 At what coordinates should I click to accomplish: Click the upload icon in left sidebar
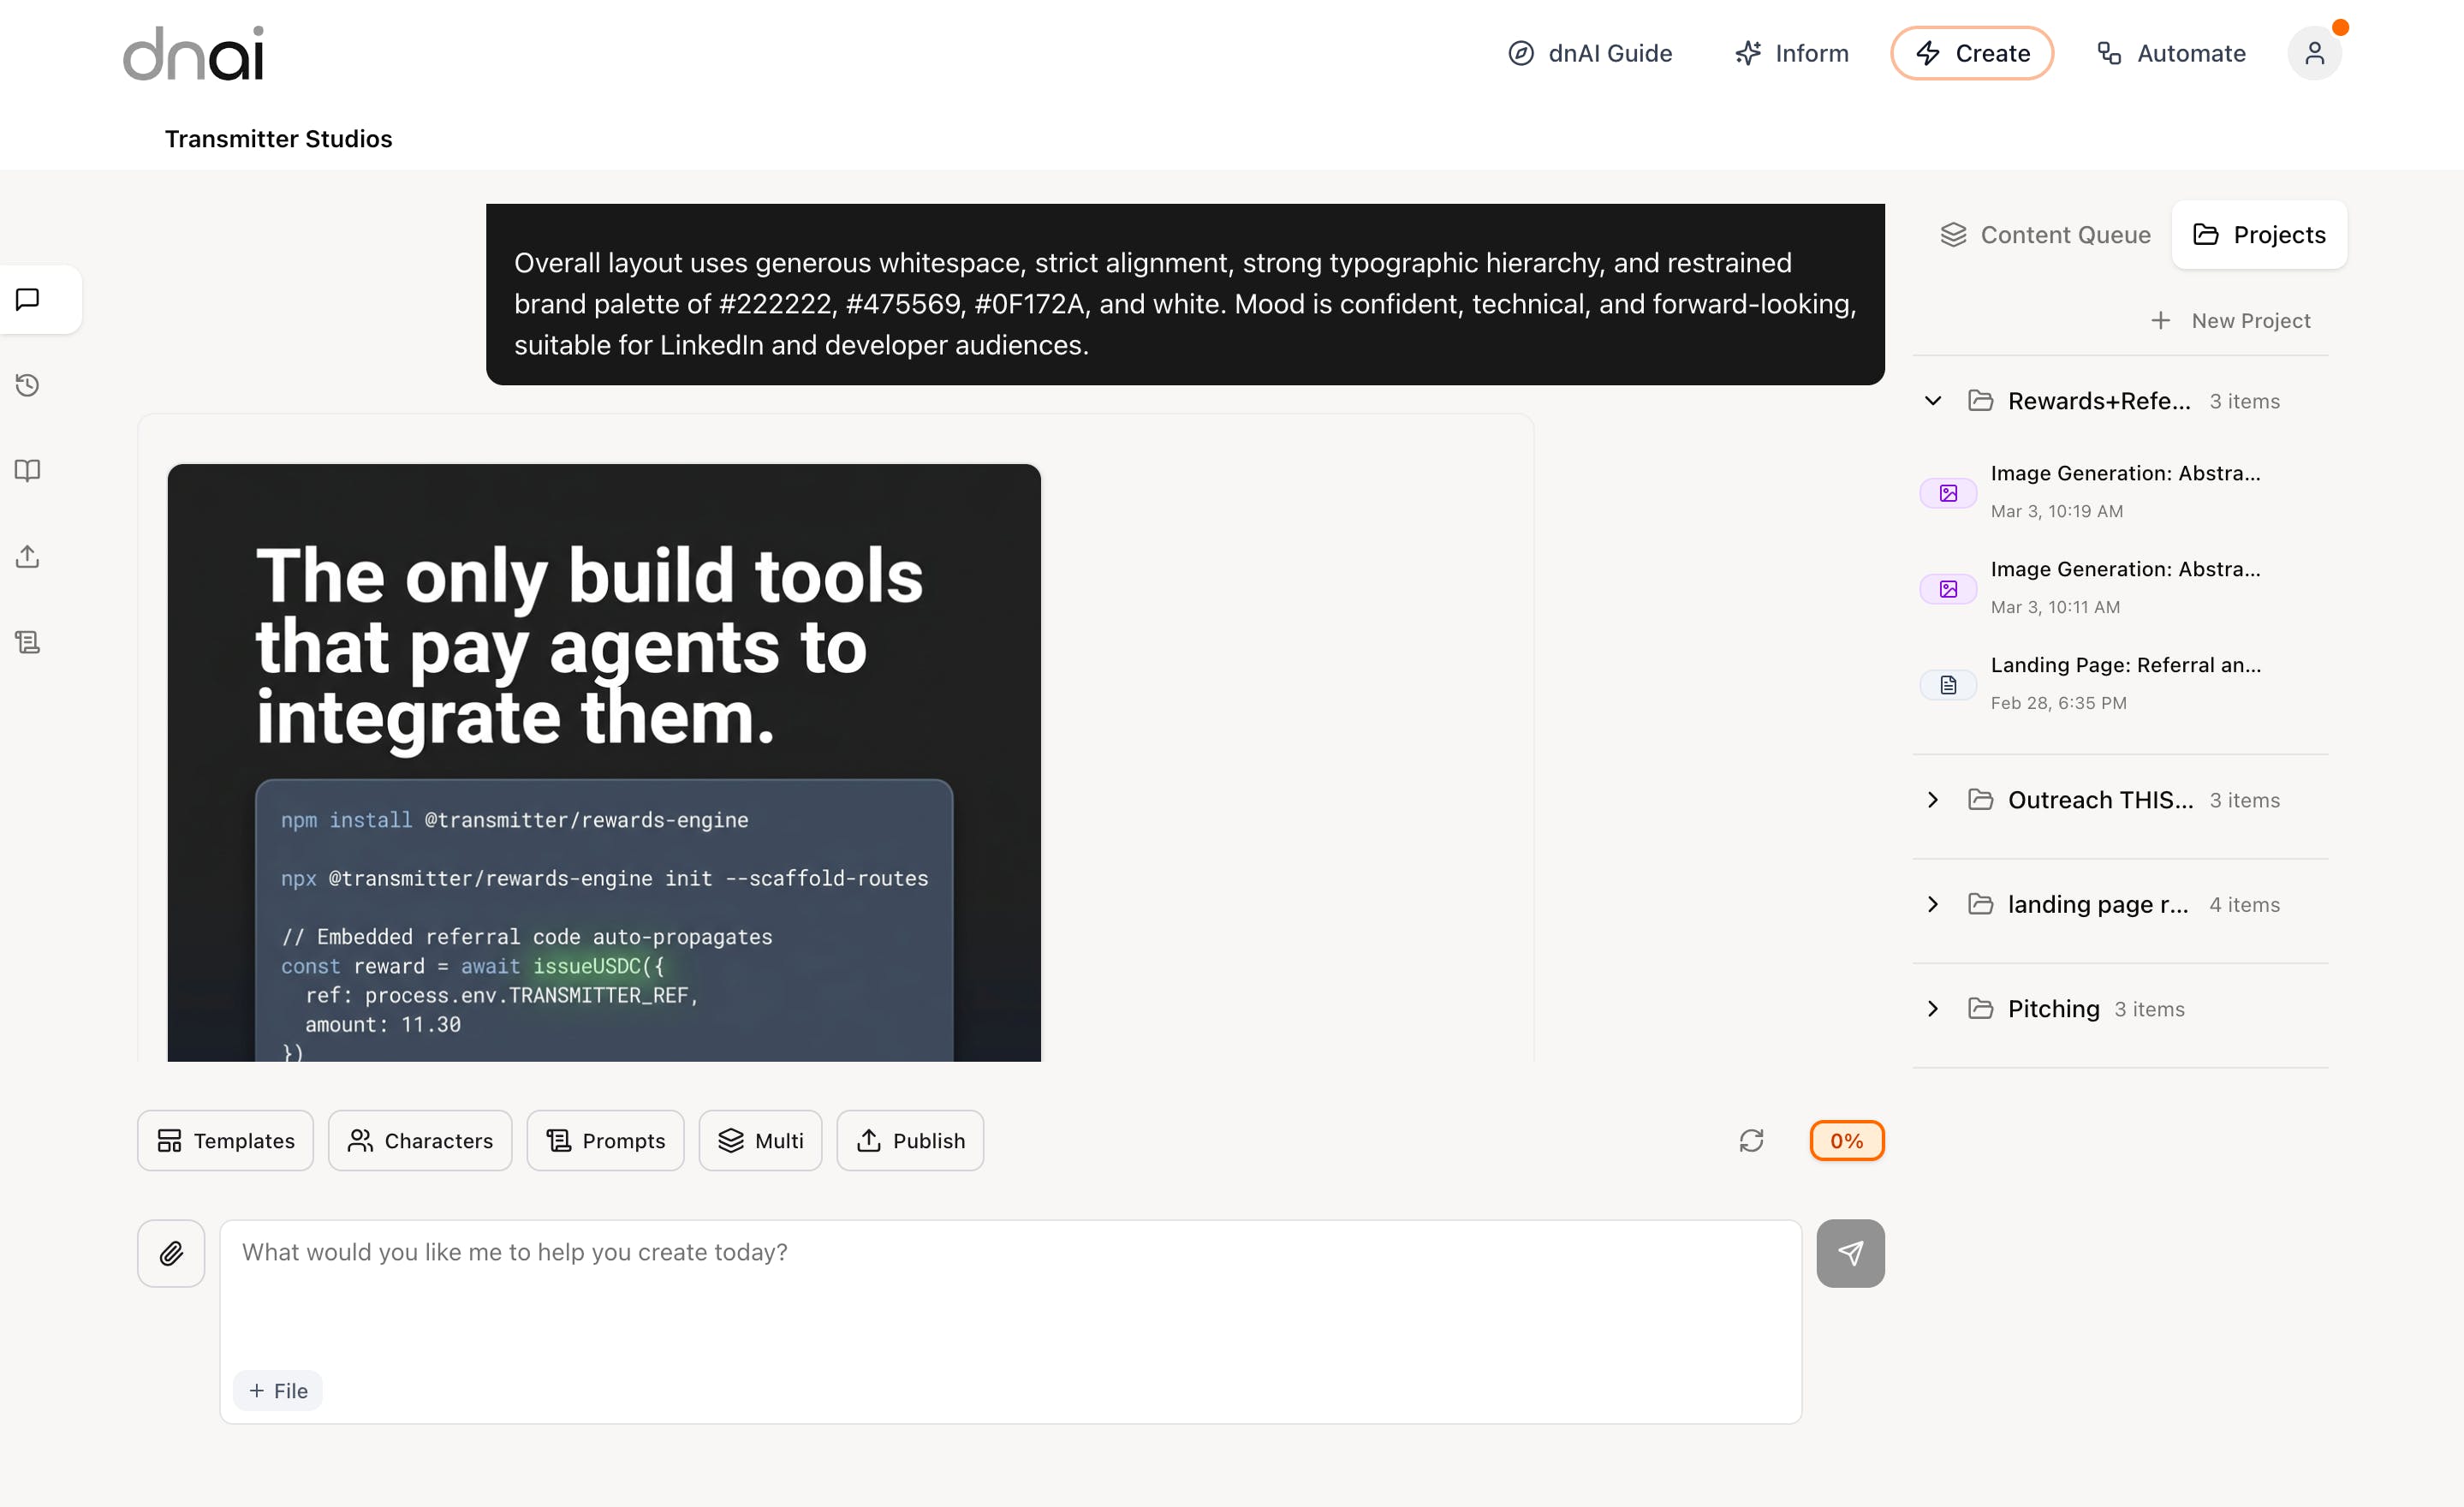pyautogui.click(x=28, y=557)
